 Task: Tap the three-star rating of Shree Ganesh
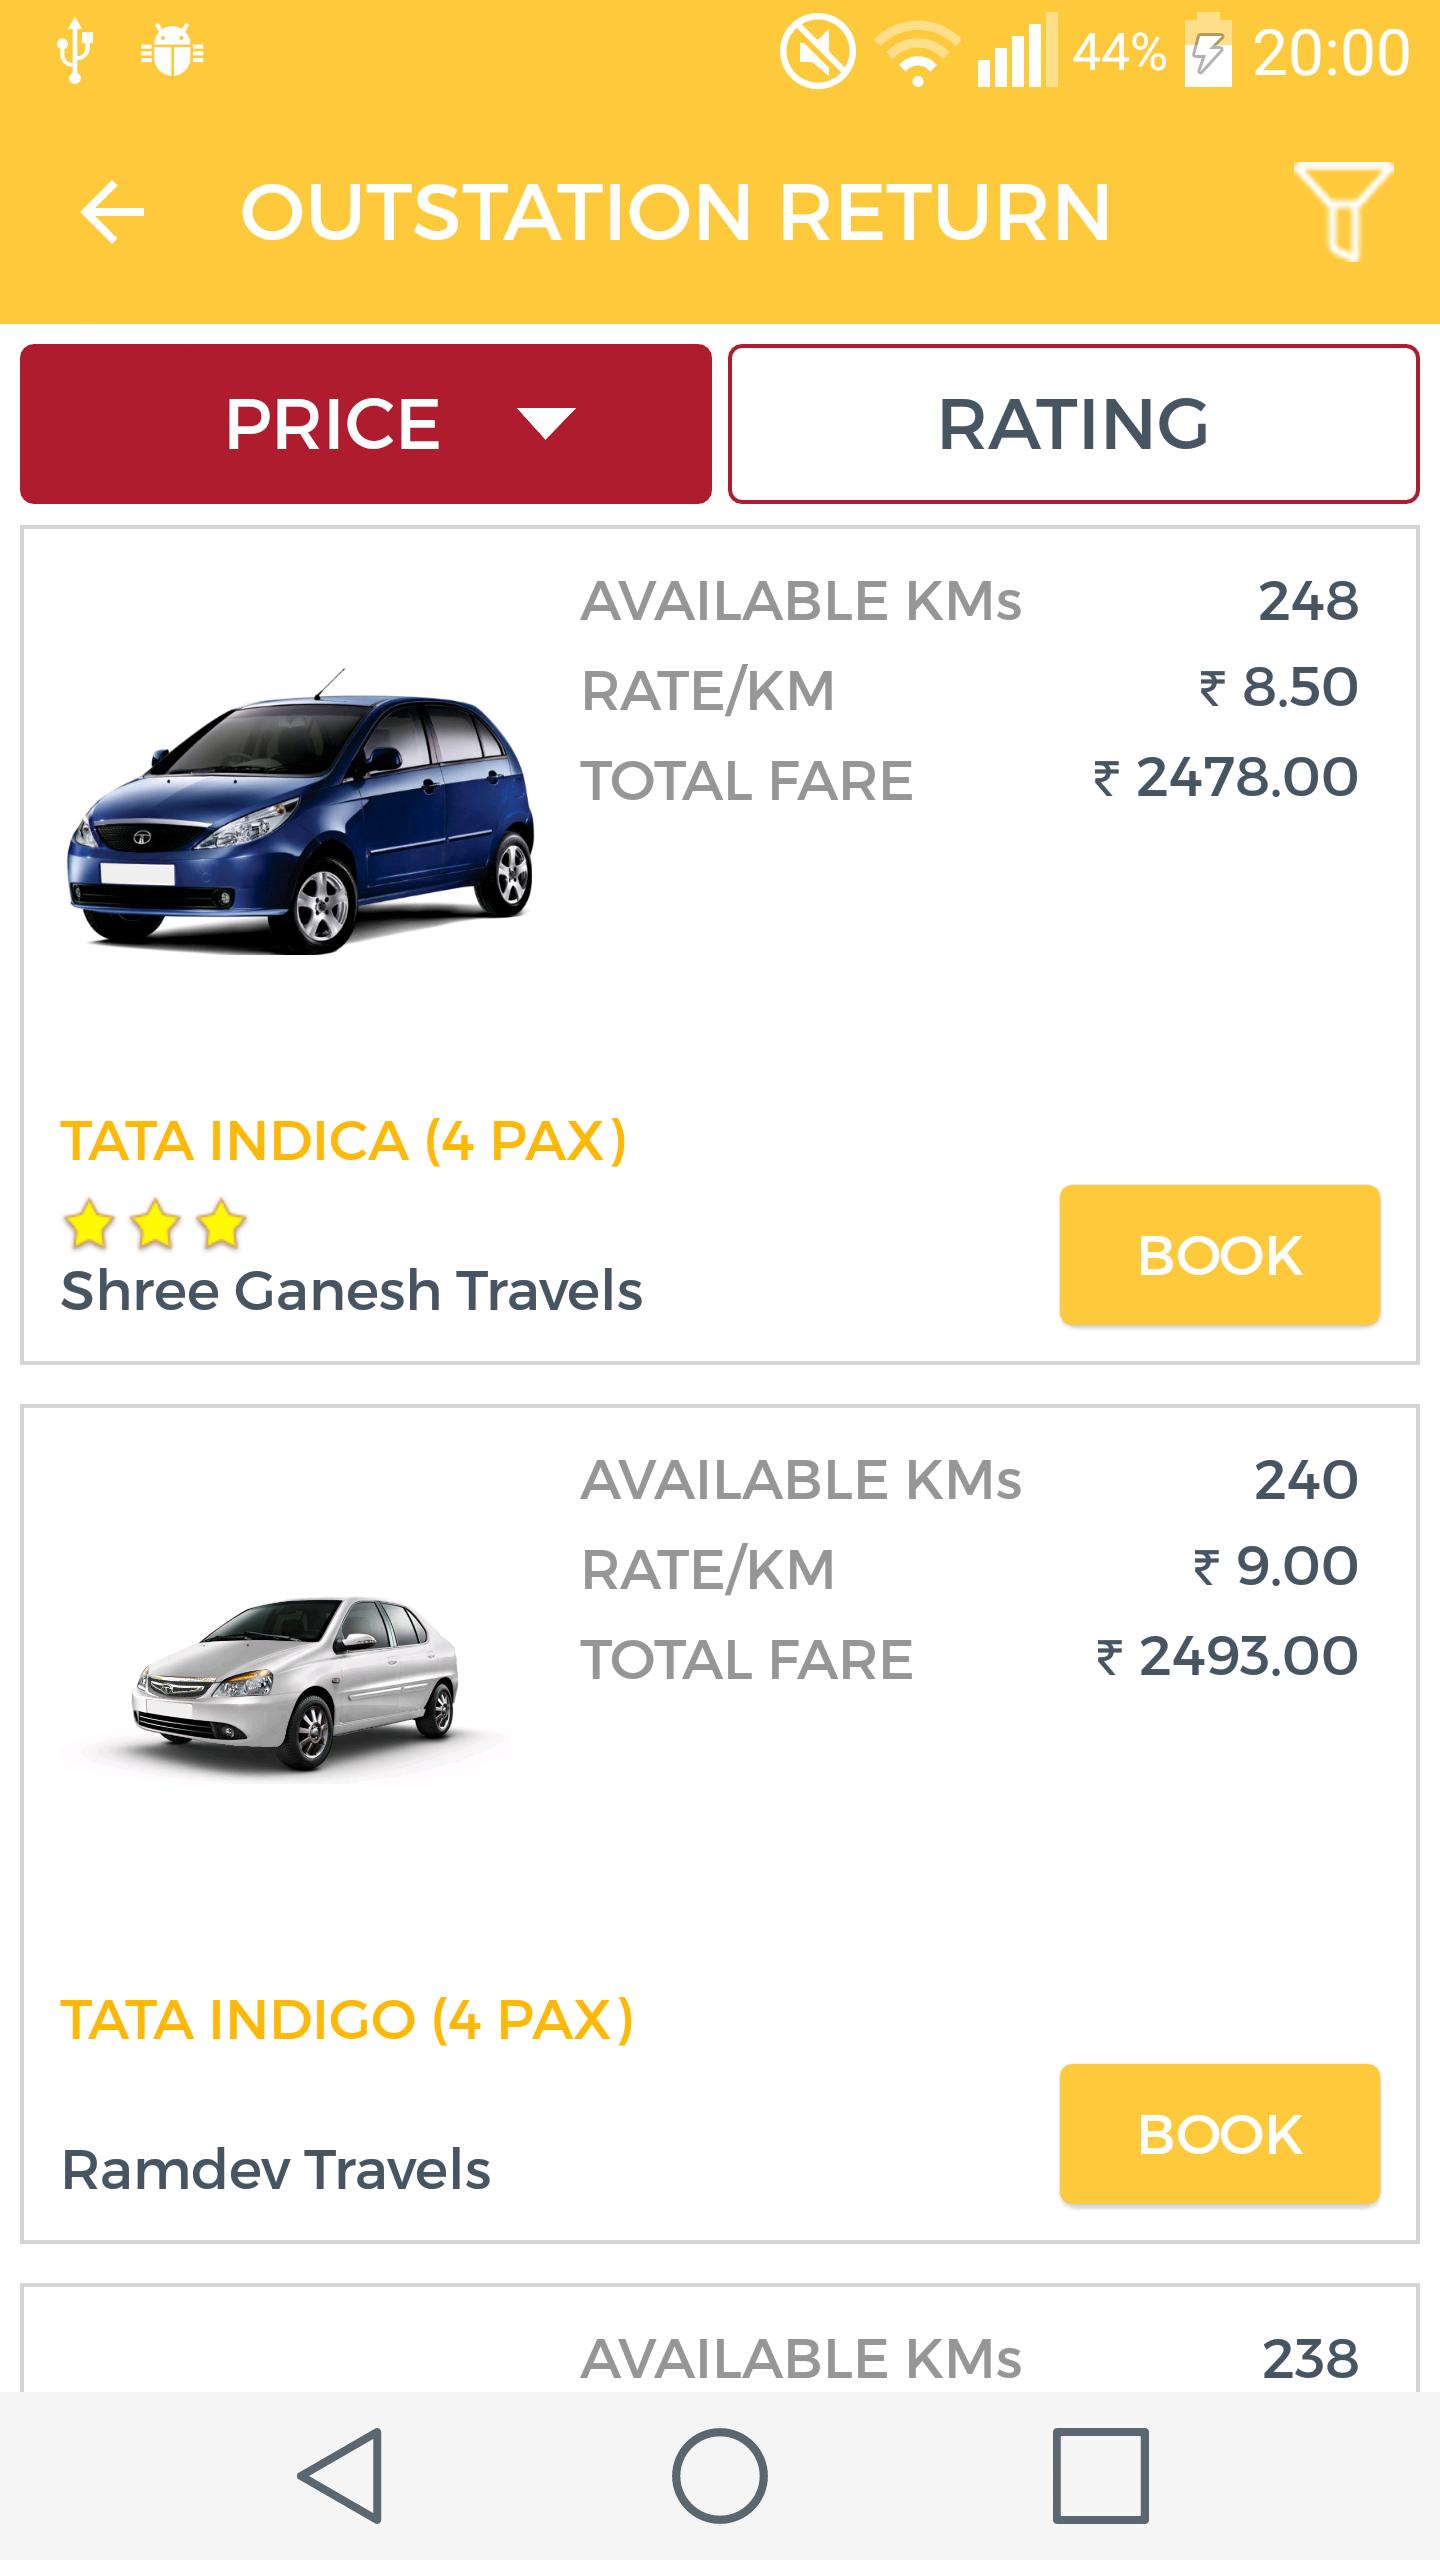155,1225
